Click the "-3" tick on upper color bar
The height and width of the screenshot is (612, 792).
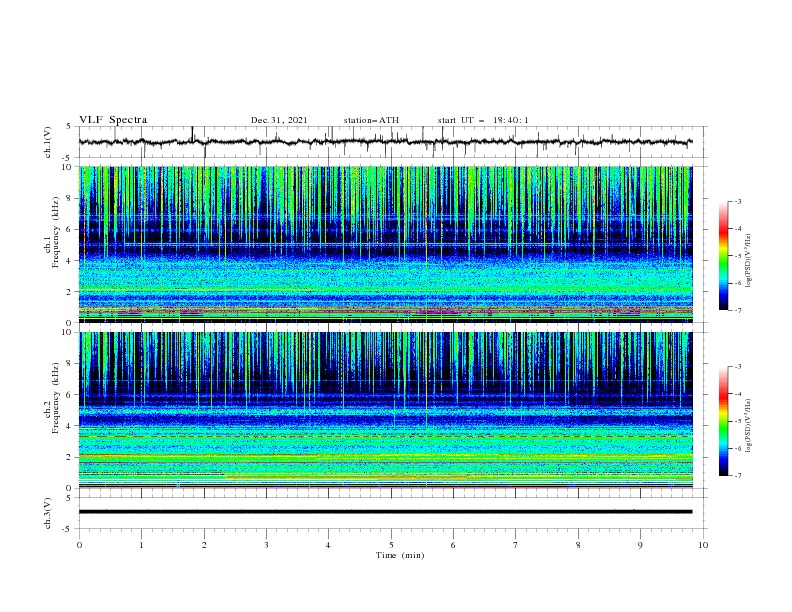tap(737, 201)
